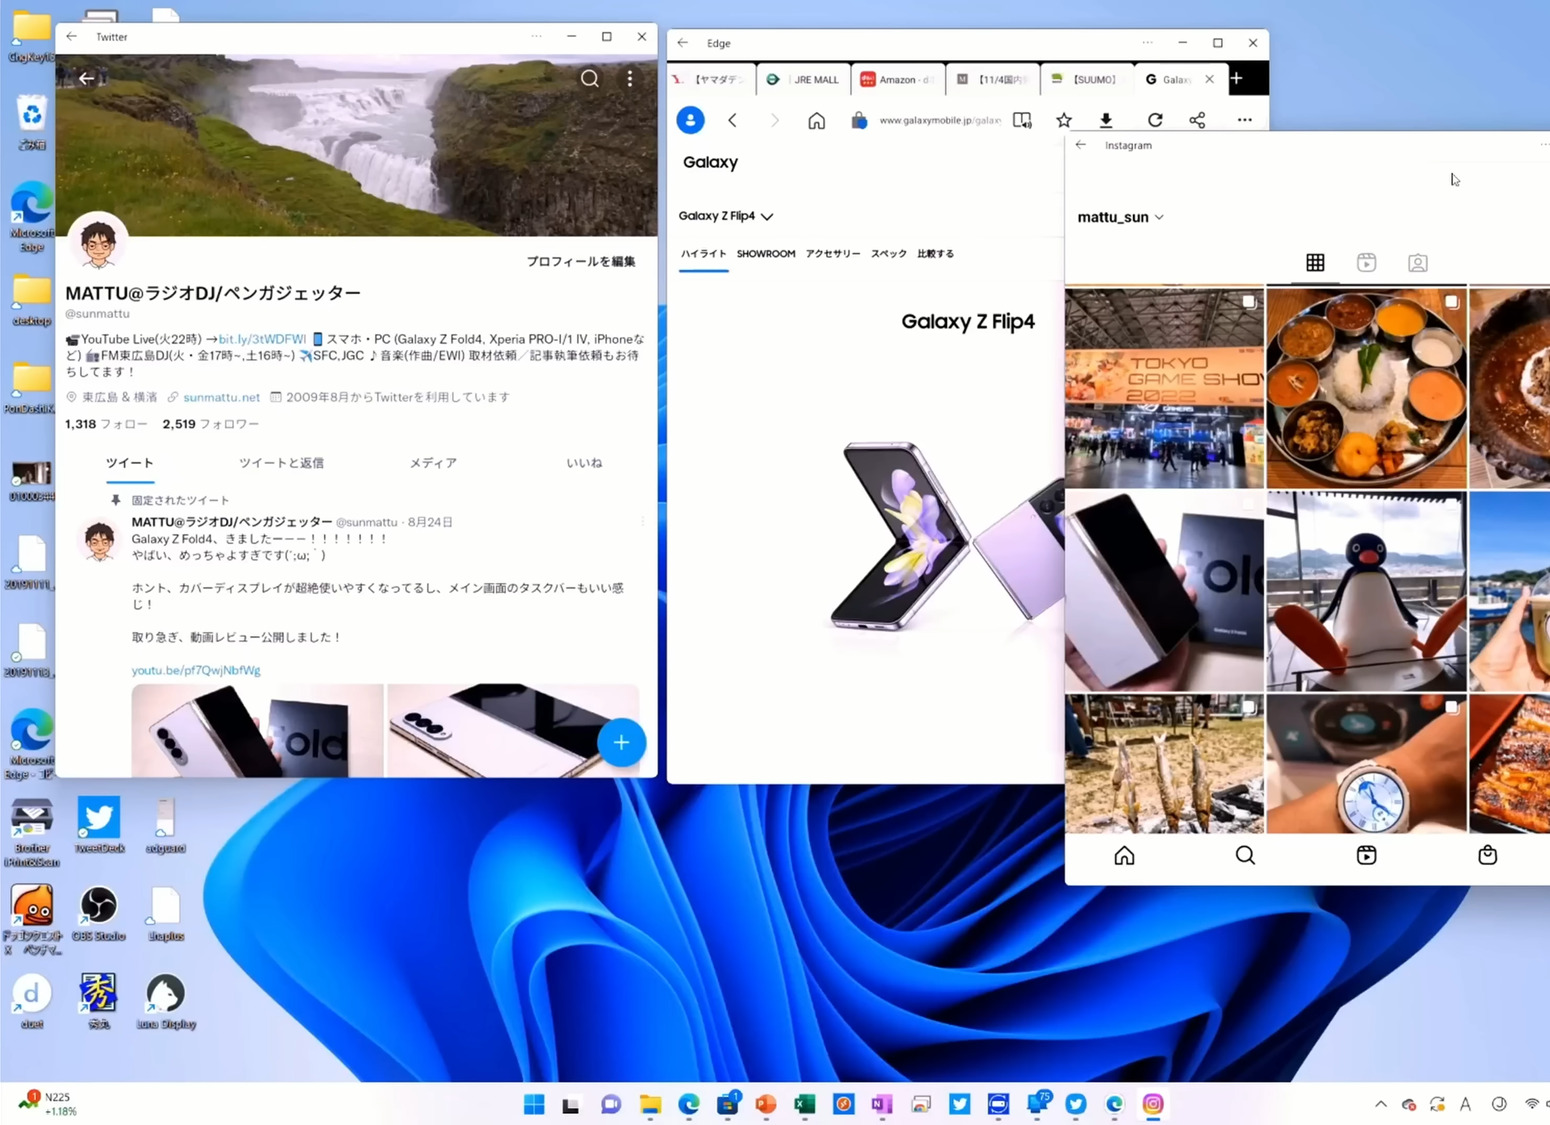Open OneNote from the taskbar
The height and width of the screenshot is (1125, 1550).
pos(882,1104)
